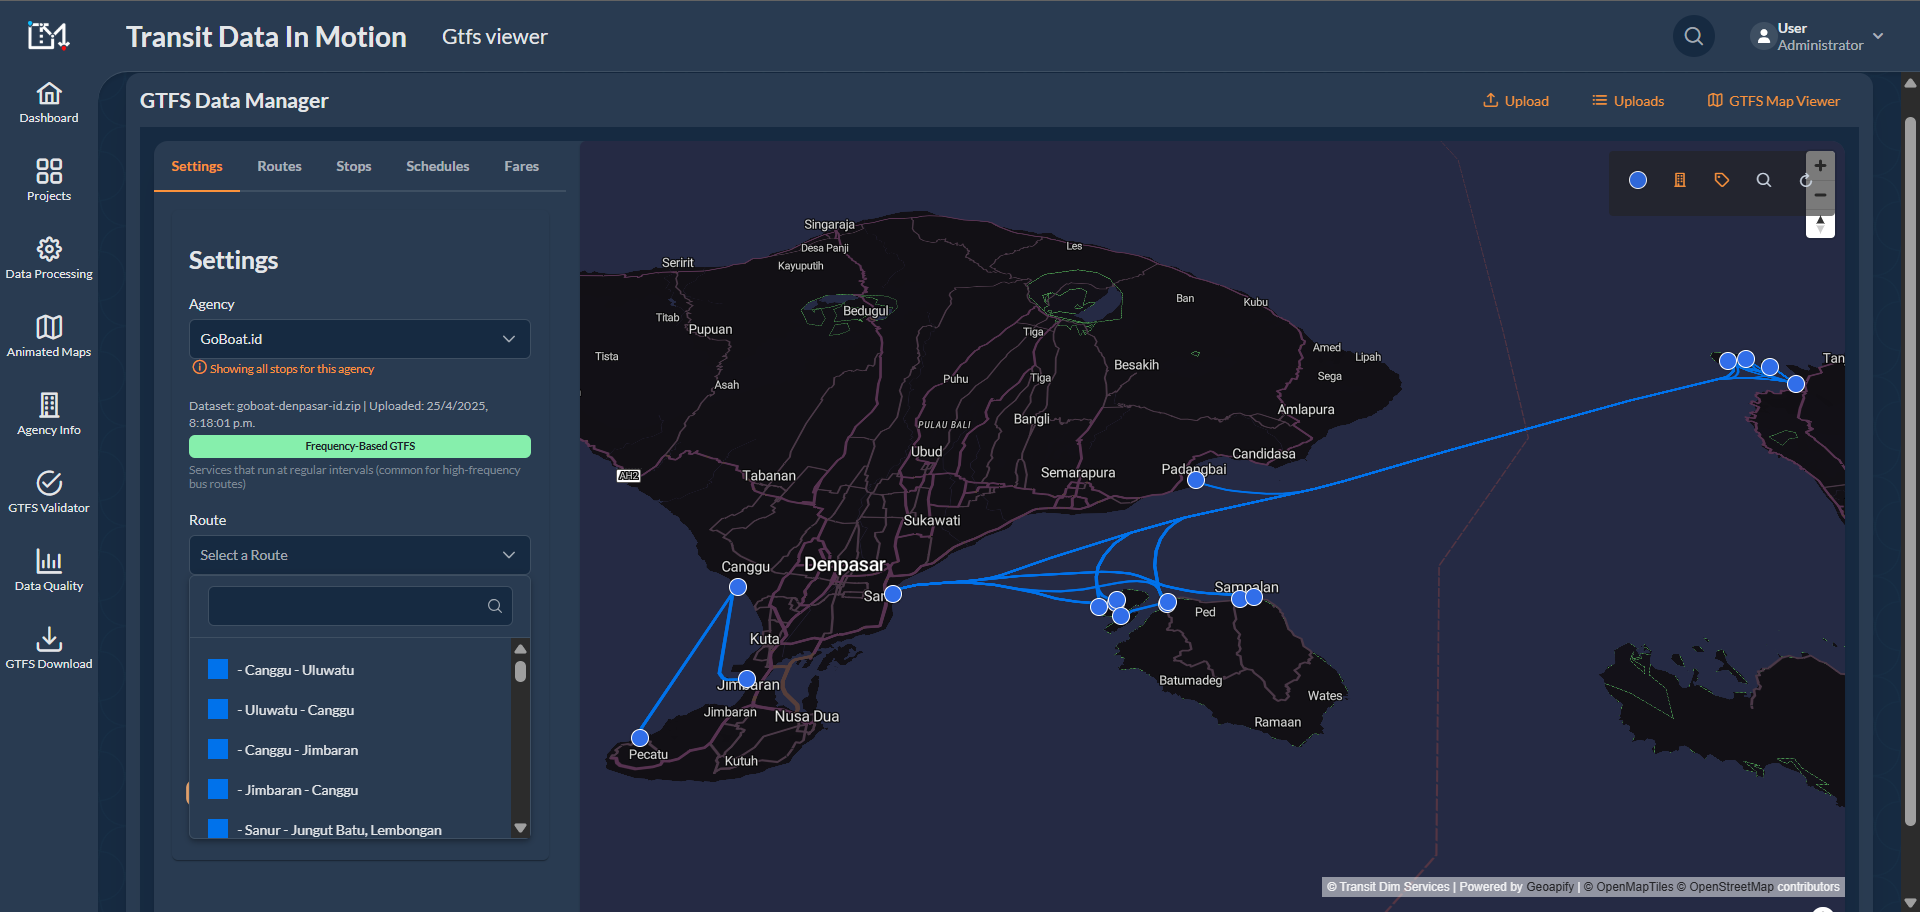Open the GoBoat.id agency dropdown
This screenshot has height=912, width=1920.
coord(359,339)
